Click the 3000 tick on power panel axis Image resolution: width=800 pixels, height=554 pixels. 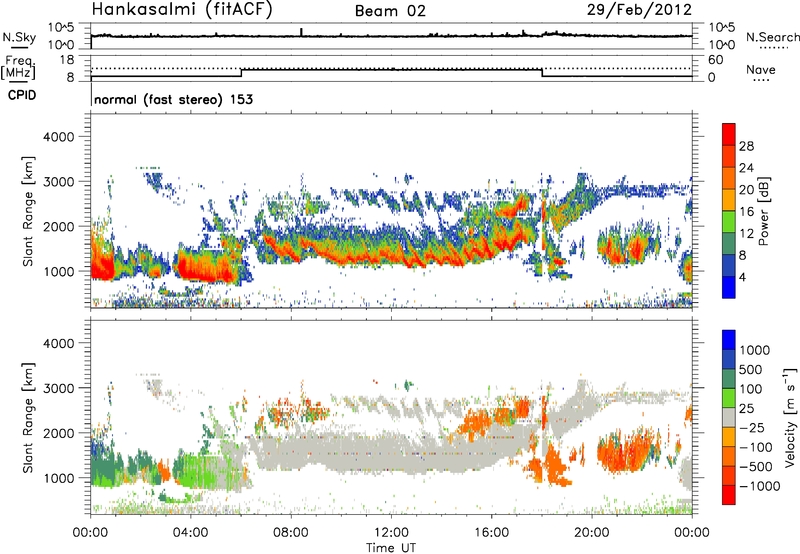pos(59,182)
